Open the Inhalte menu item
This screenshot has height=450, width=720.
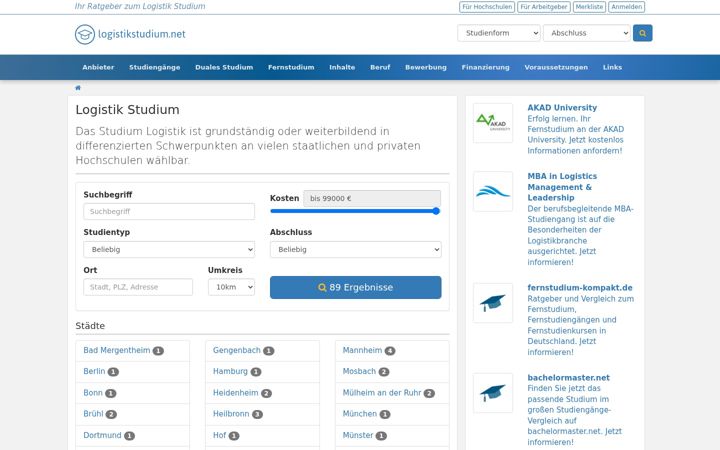pyautogui.click(x=342, y=67)
